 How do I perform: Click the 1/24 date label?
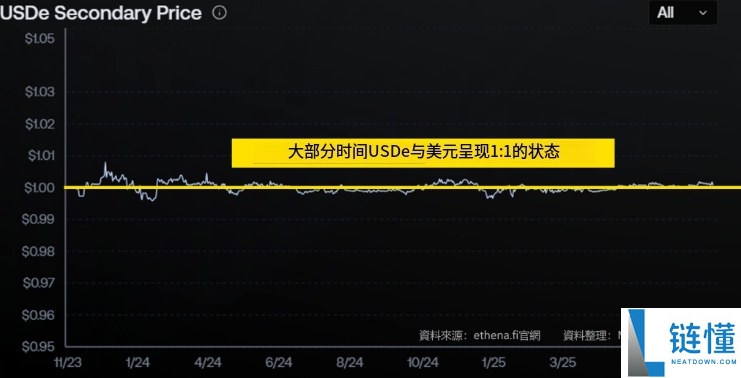point(138,363)
